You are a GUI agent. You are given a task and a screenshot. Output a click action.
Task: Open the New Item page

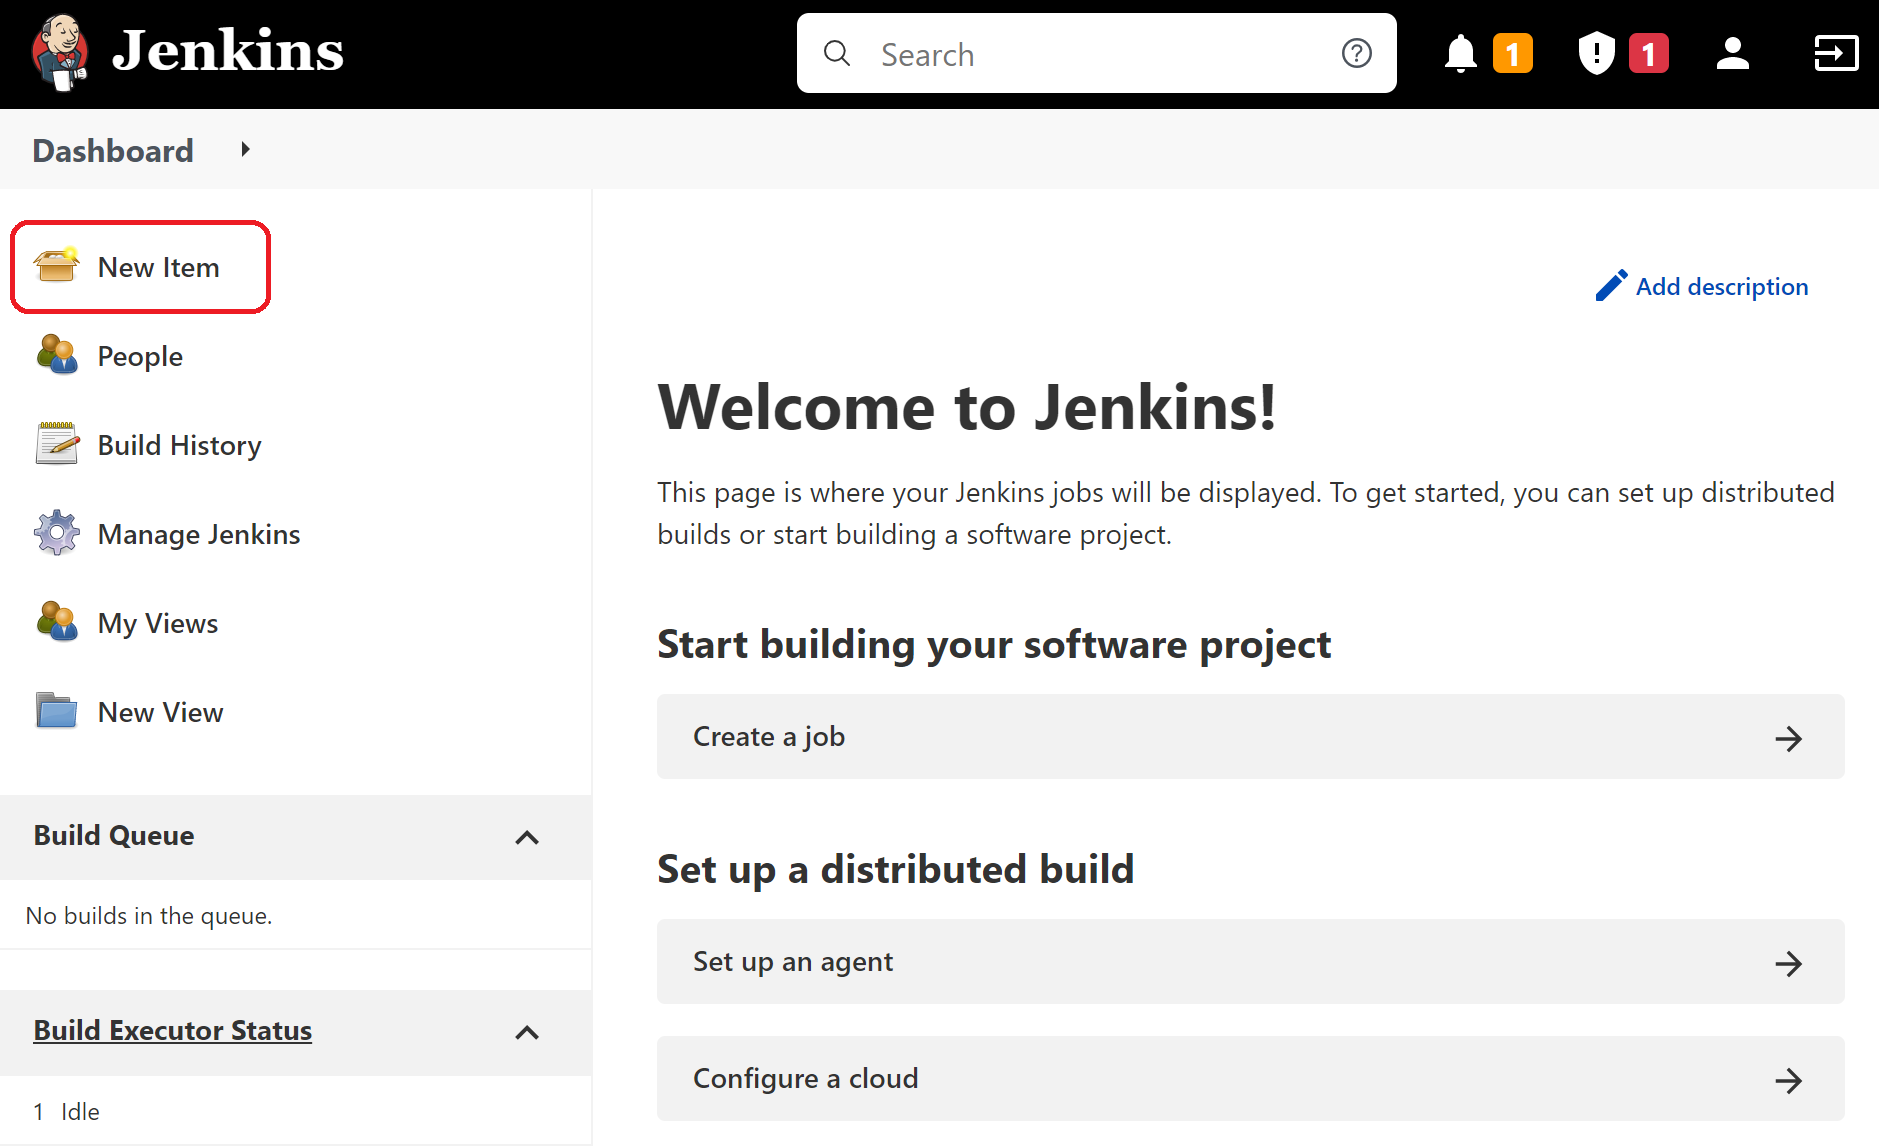click(x=157, y=267)
